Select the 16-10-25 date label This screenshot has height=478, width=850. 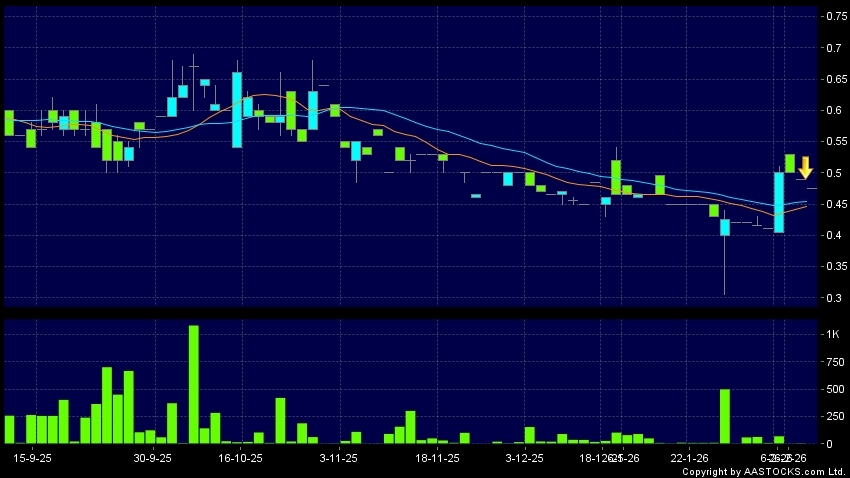(241, 458)
